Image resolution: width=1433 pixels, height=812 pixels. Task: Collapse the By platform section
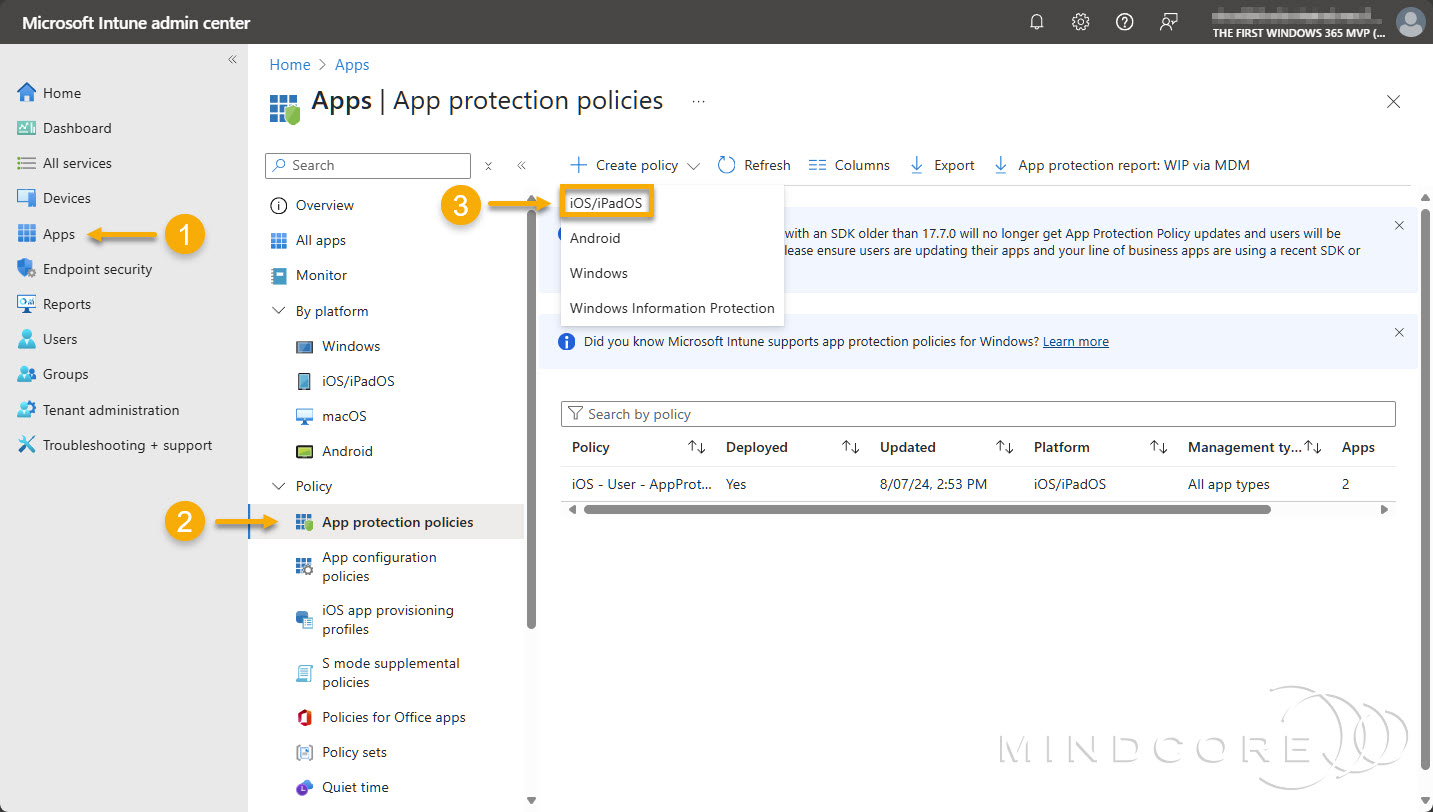pyautogui.click(x=278, y=310)
